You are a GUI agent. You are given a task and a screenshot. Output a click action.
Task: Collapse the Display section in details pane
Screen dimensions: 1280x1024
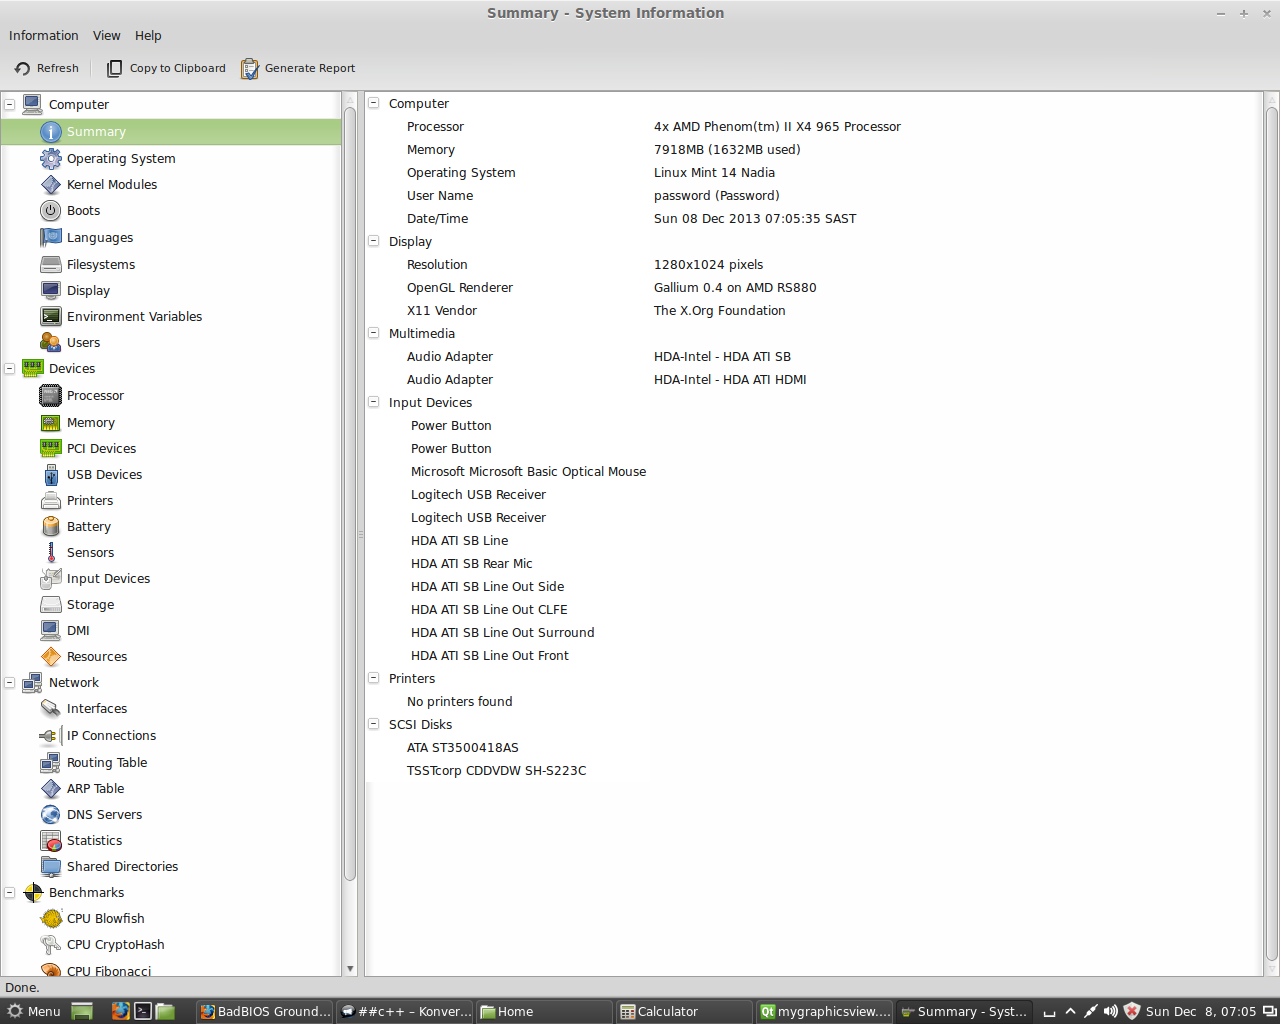[374, 241]
